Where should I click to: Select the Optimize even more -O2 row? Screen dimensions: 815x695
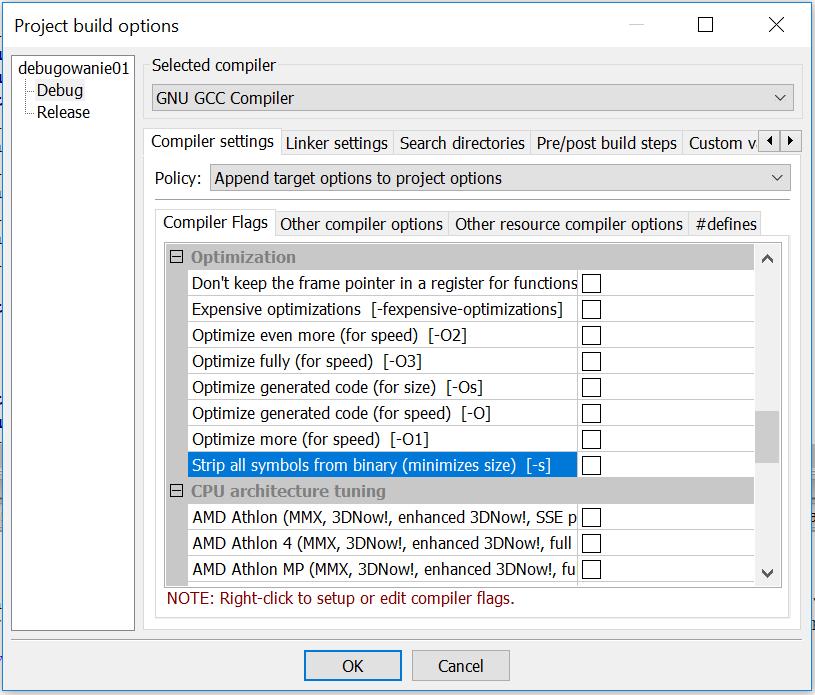coord(383,335)
